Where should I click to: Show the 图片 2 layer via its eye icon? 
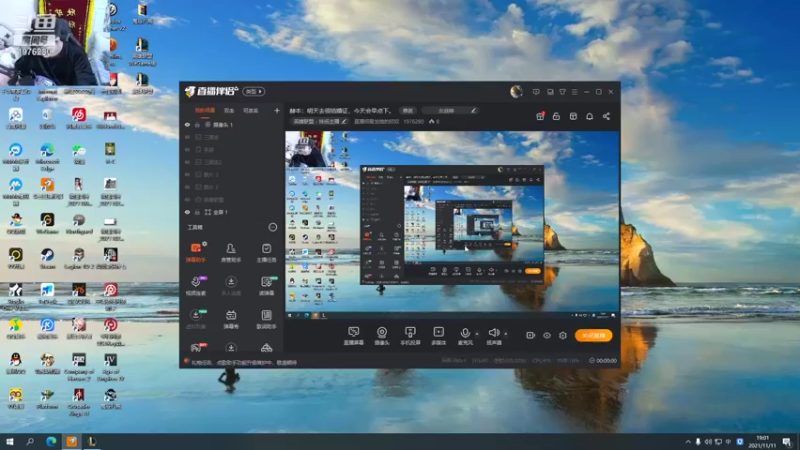(x=187, y=187)
